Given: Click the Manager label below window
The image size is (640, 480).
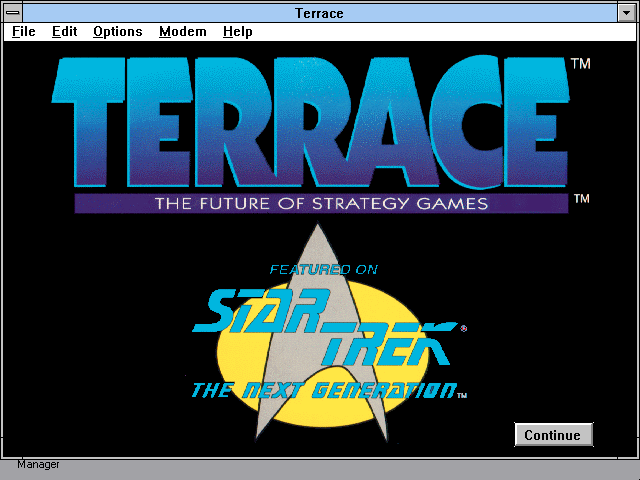Looking at the screenshot, I should click(38, 464).
